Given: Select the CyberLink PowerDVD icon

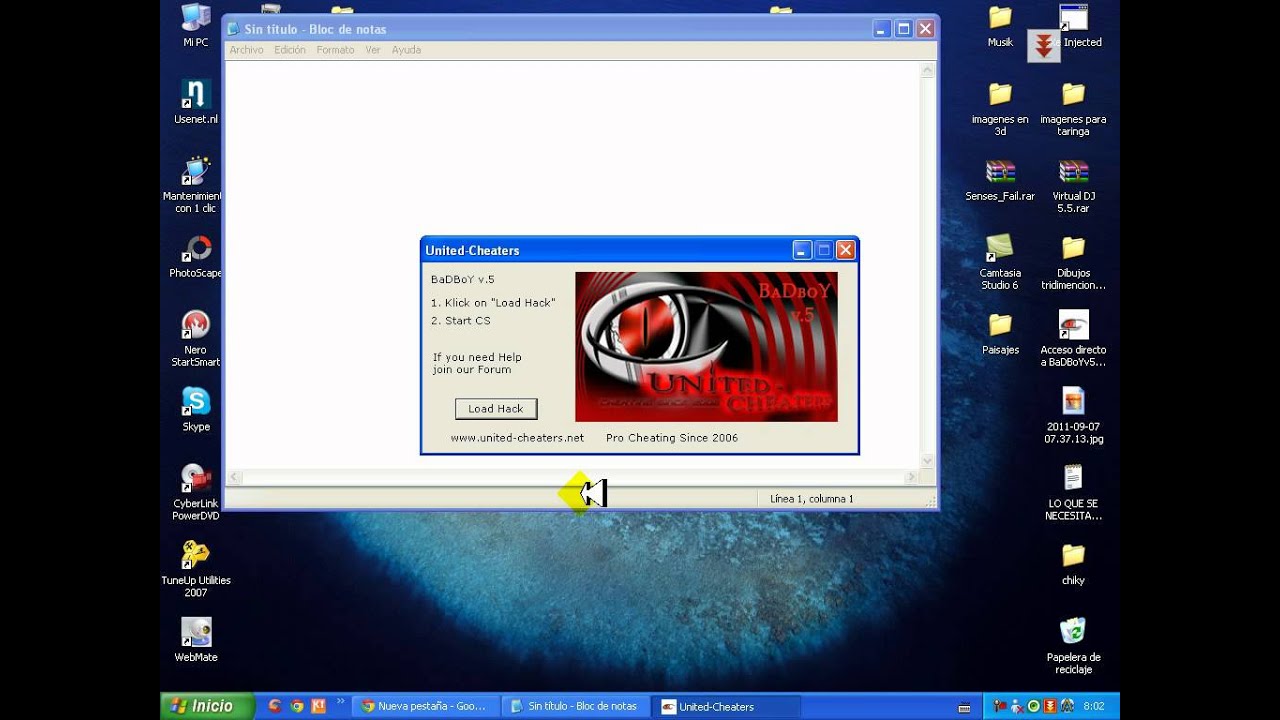Looking at the screenshot, I should (196, 493).
